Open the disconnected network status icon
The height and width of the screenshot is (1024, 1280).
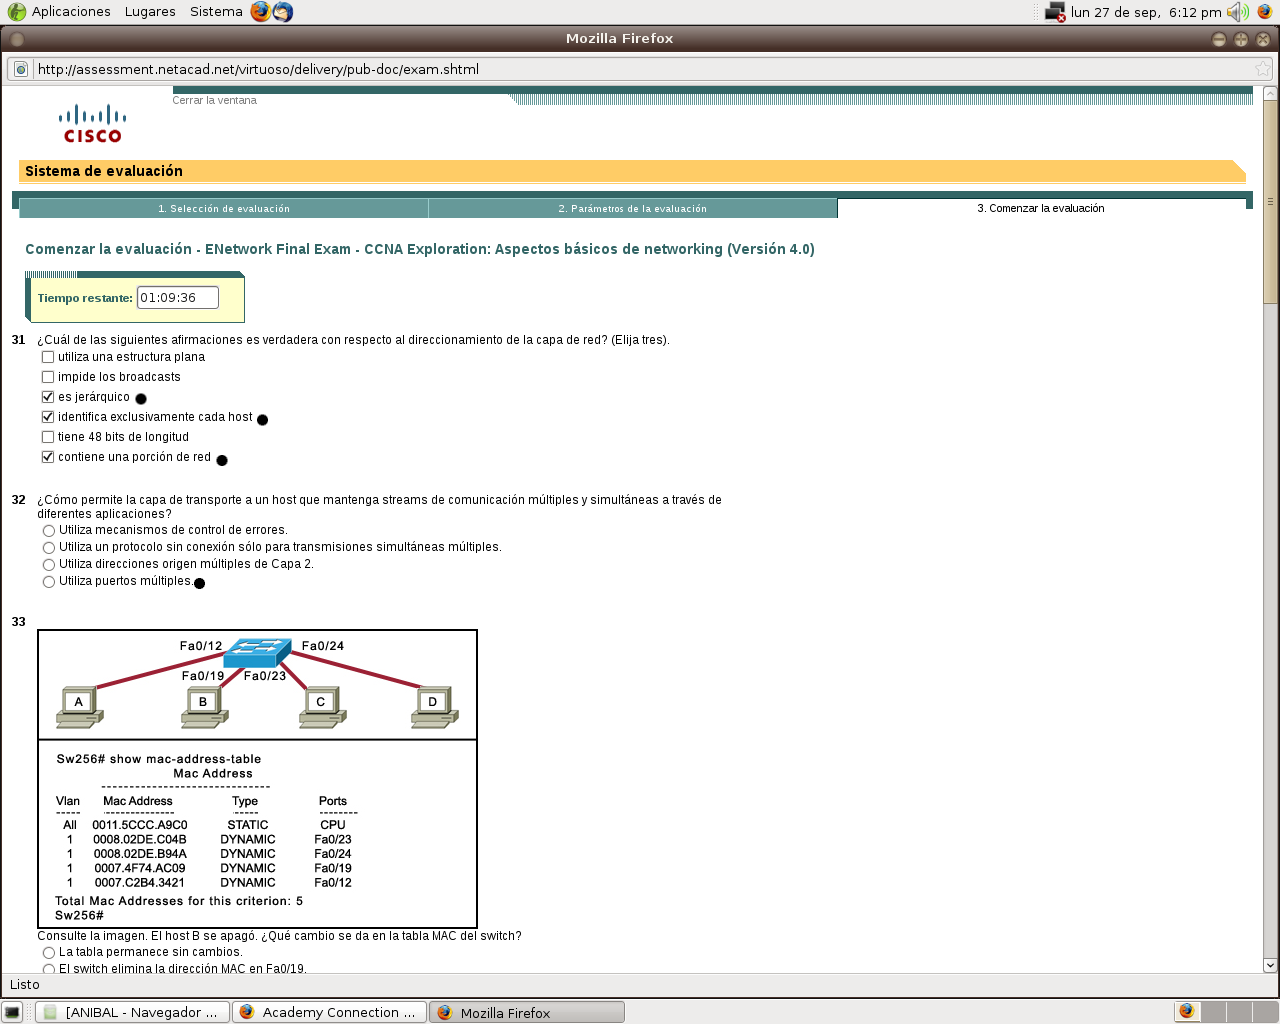tap(1055, 12)
